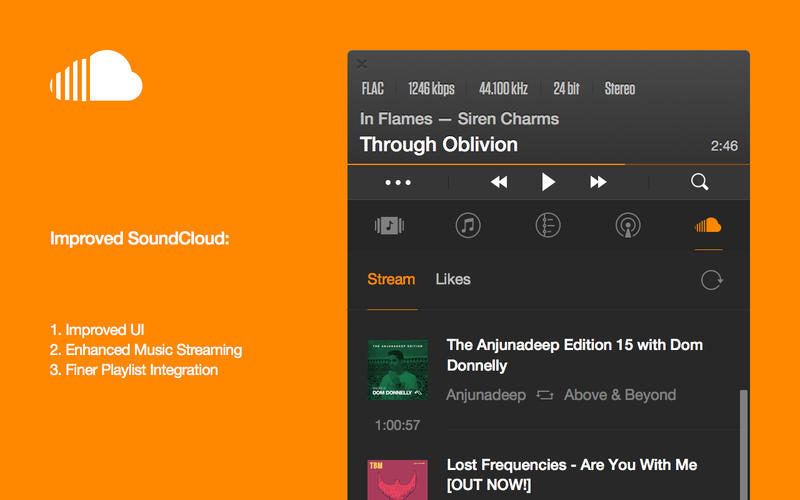Skip back with the rewind button
Image resolution: width=800 pixels, height=500 pixels.
[499, 182]
